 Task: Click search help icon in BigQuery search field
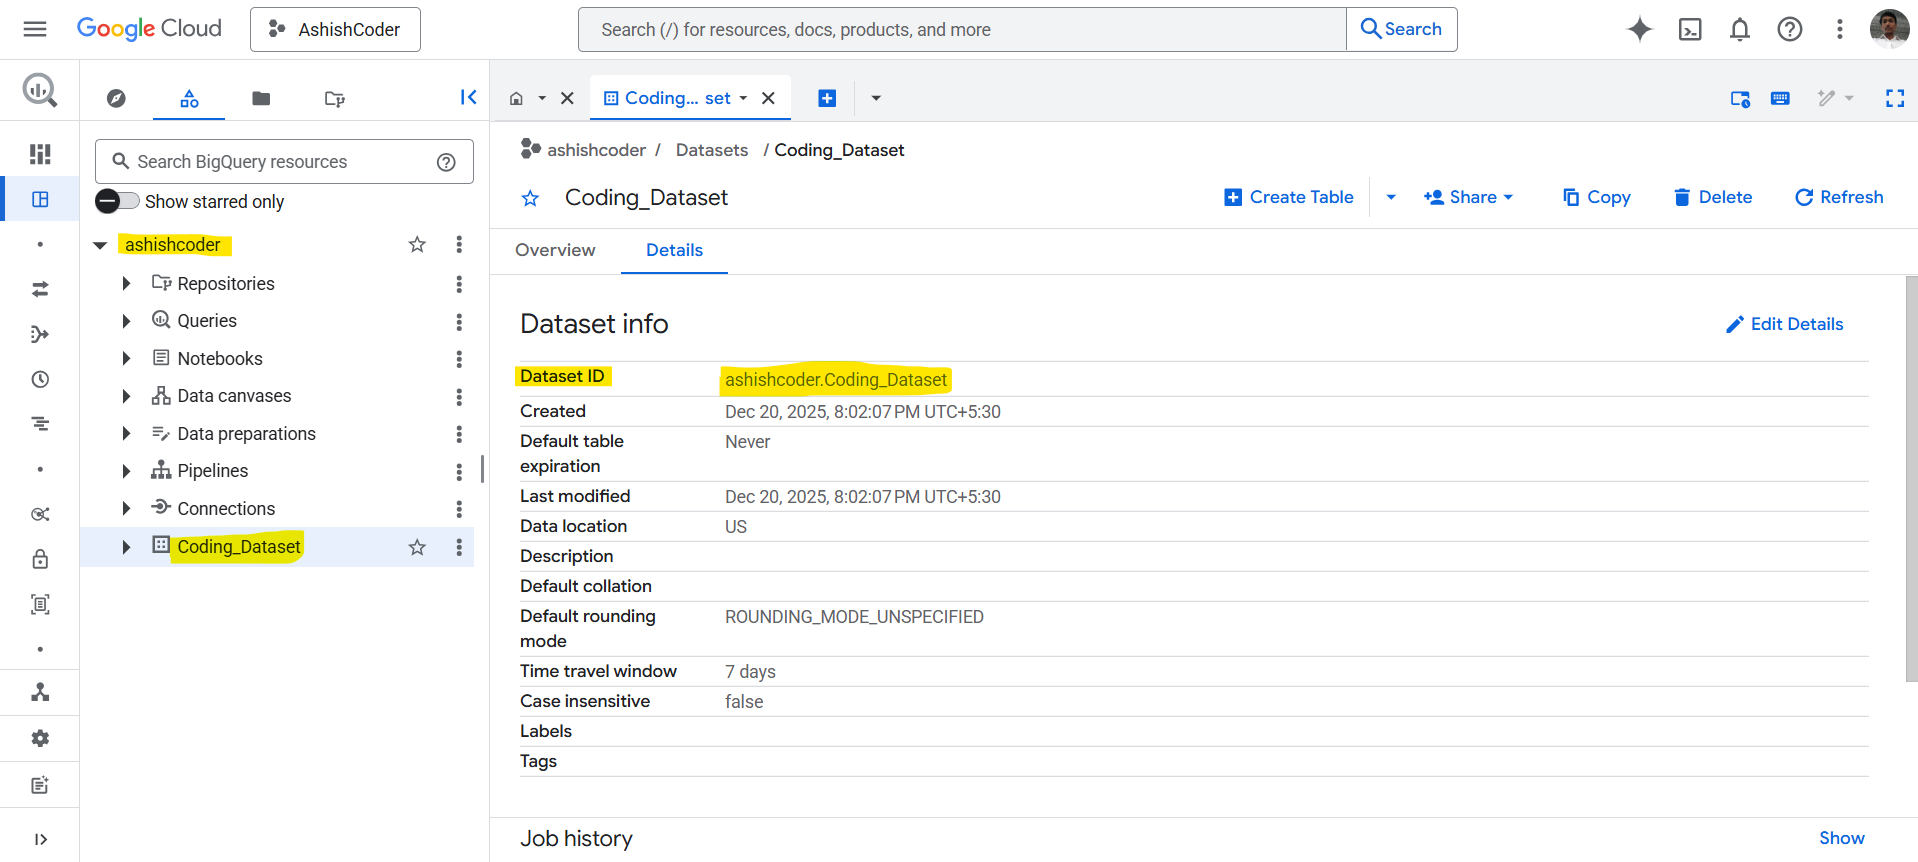pos(446,162)
